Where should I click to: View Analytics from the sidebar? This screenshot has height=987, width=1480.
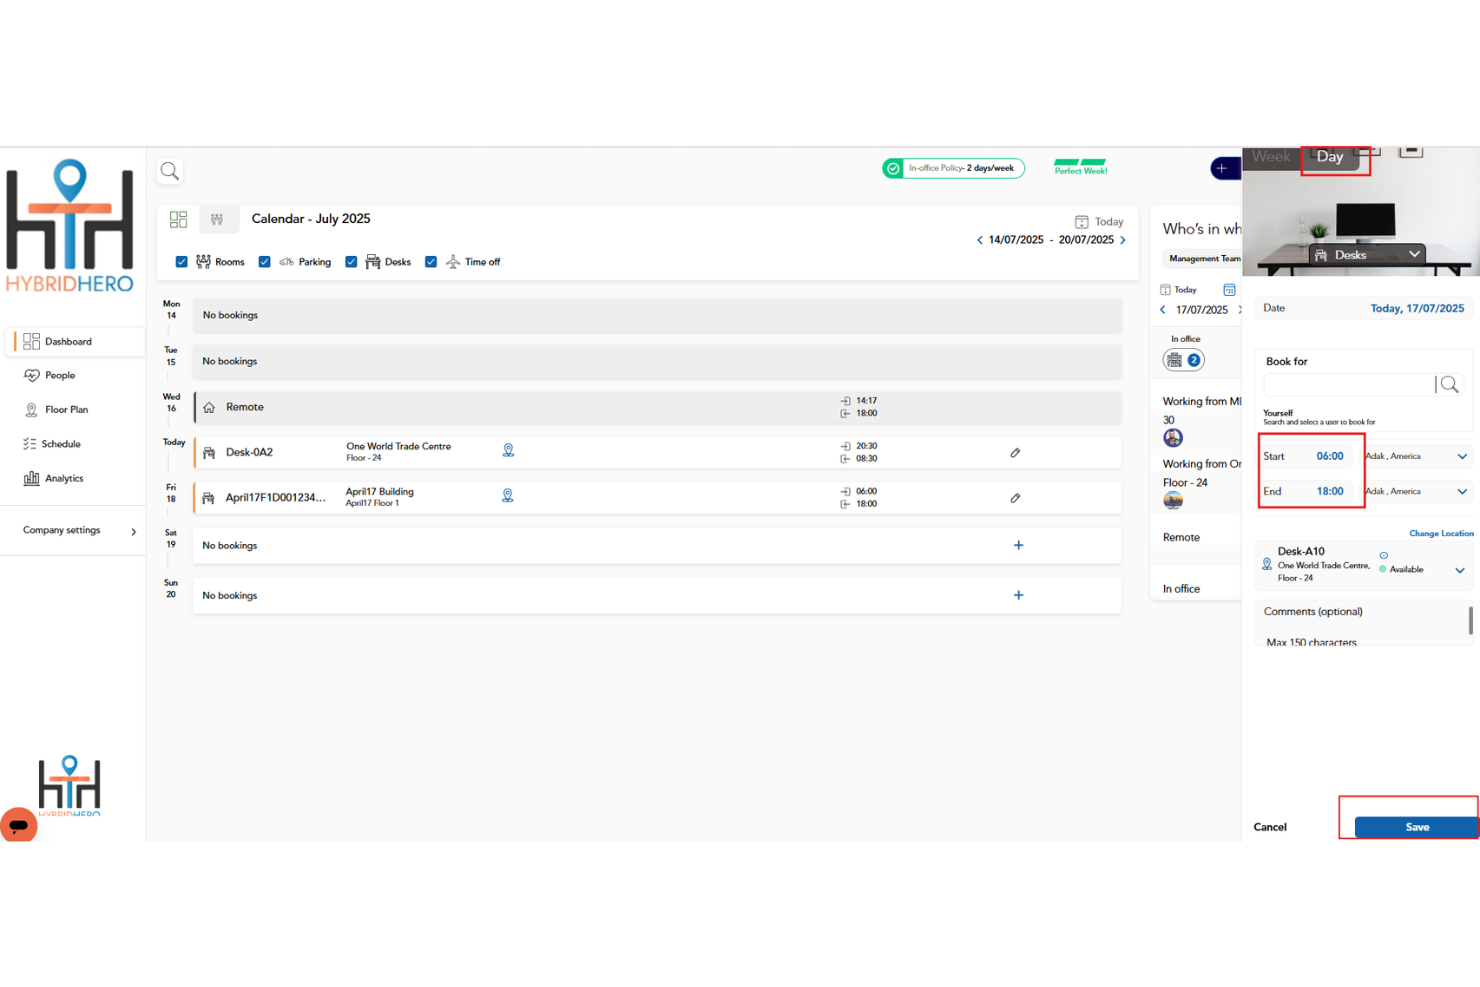[x=62, y=477]
